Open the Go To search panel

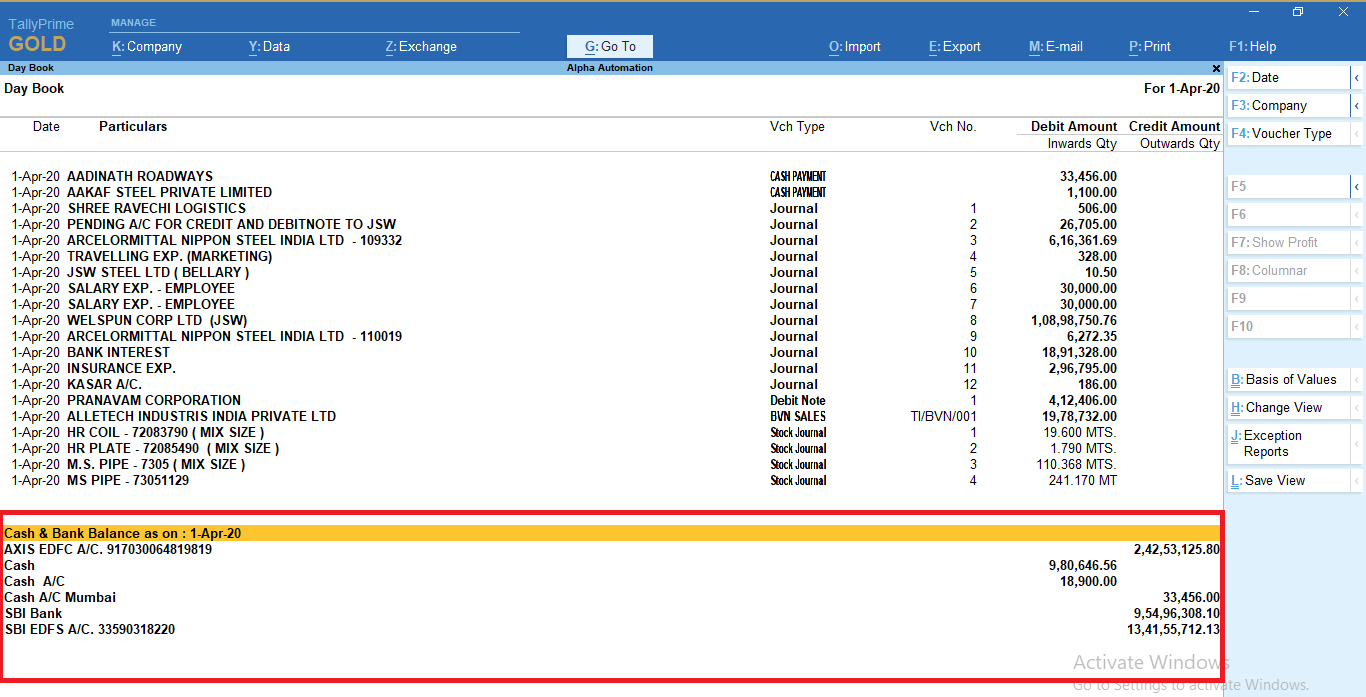pyautogui.click(x=609, y=46)
